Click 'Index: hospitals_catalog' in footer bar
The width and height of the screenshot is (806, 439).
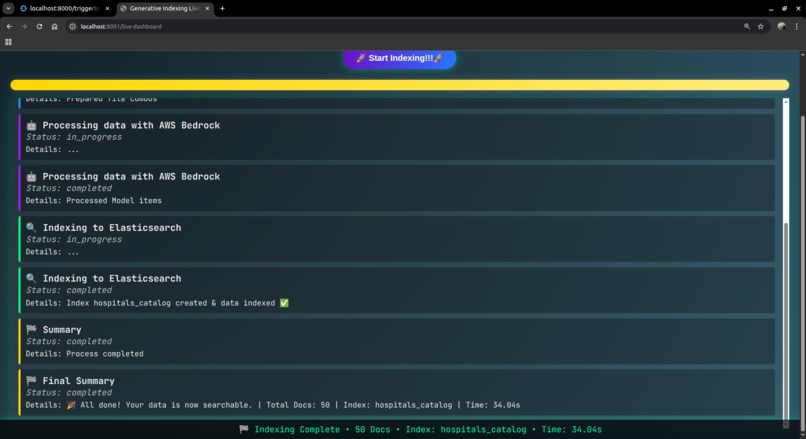(466, 429)
